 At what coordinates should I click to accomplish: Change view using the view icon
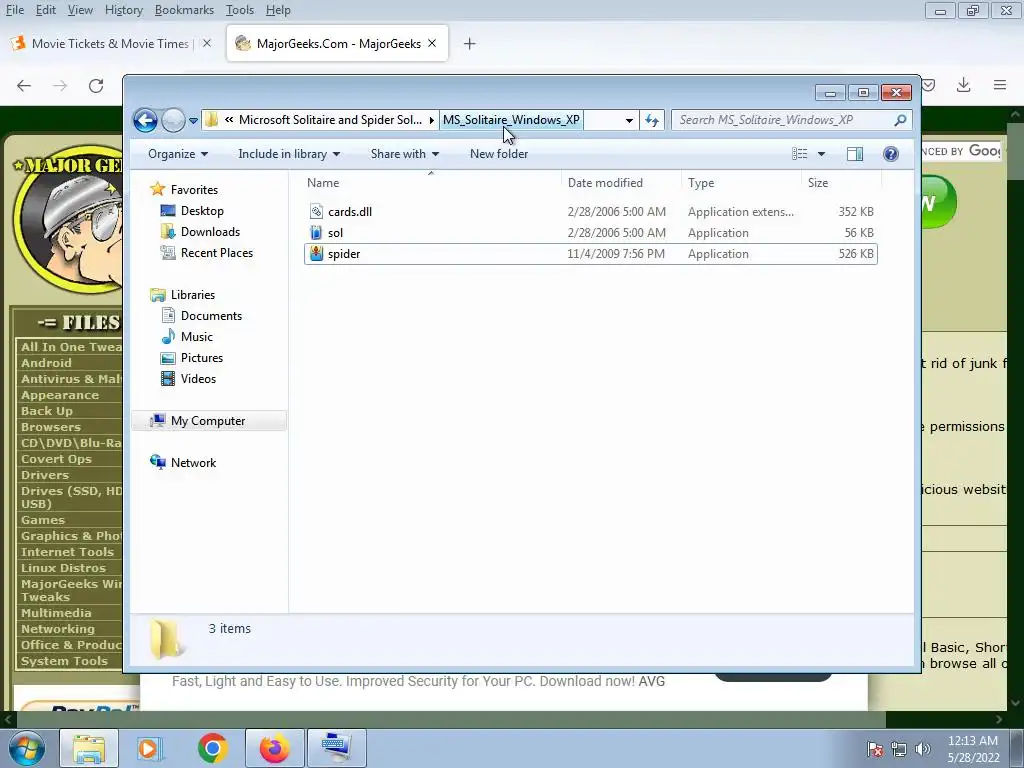[799, 153]
